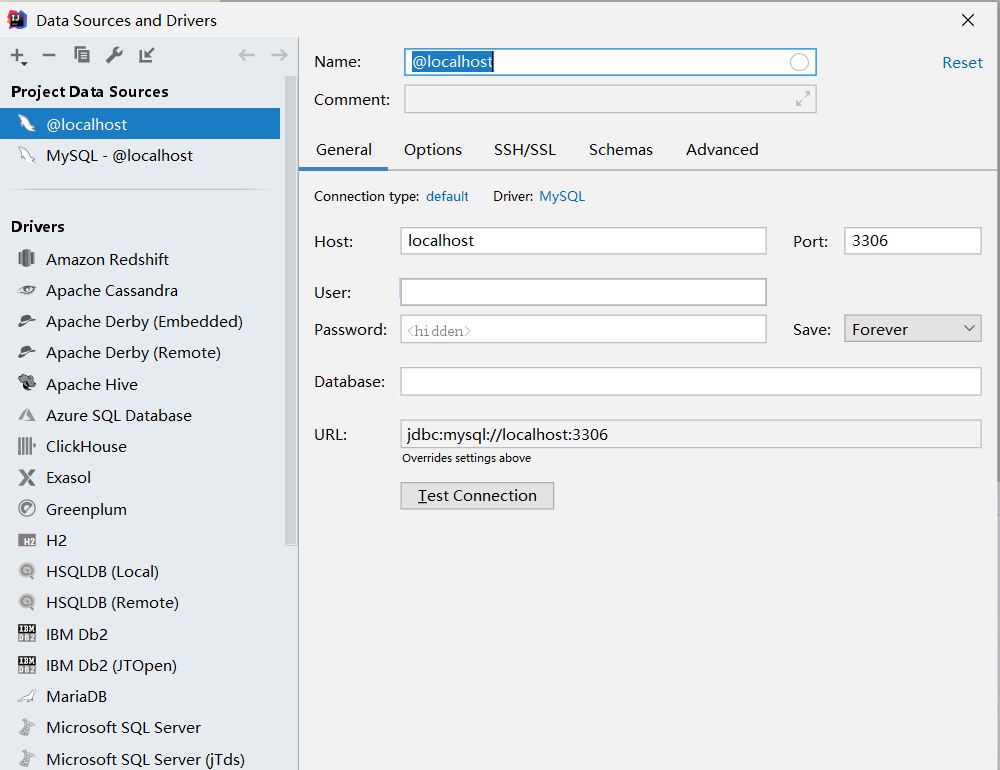Focus the Port field showing 3306
Screen dimensions: 1000x770
(912, 241)
